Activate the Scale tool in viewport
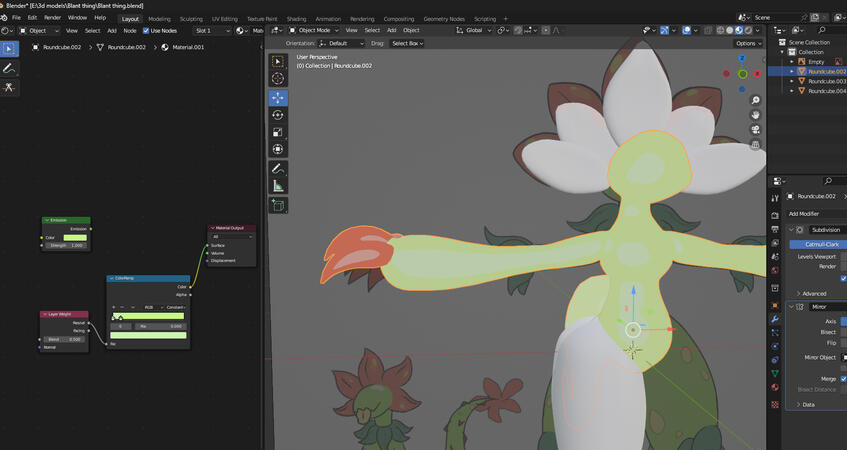 tap(278, 132)
